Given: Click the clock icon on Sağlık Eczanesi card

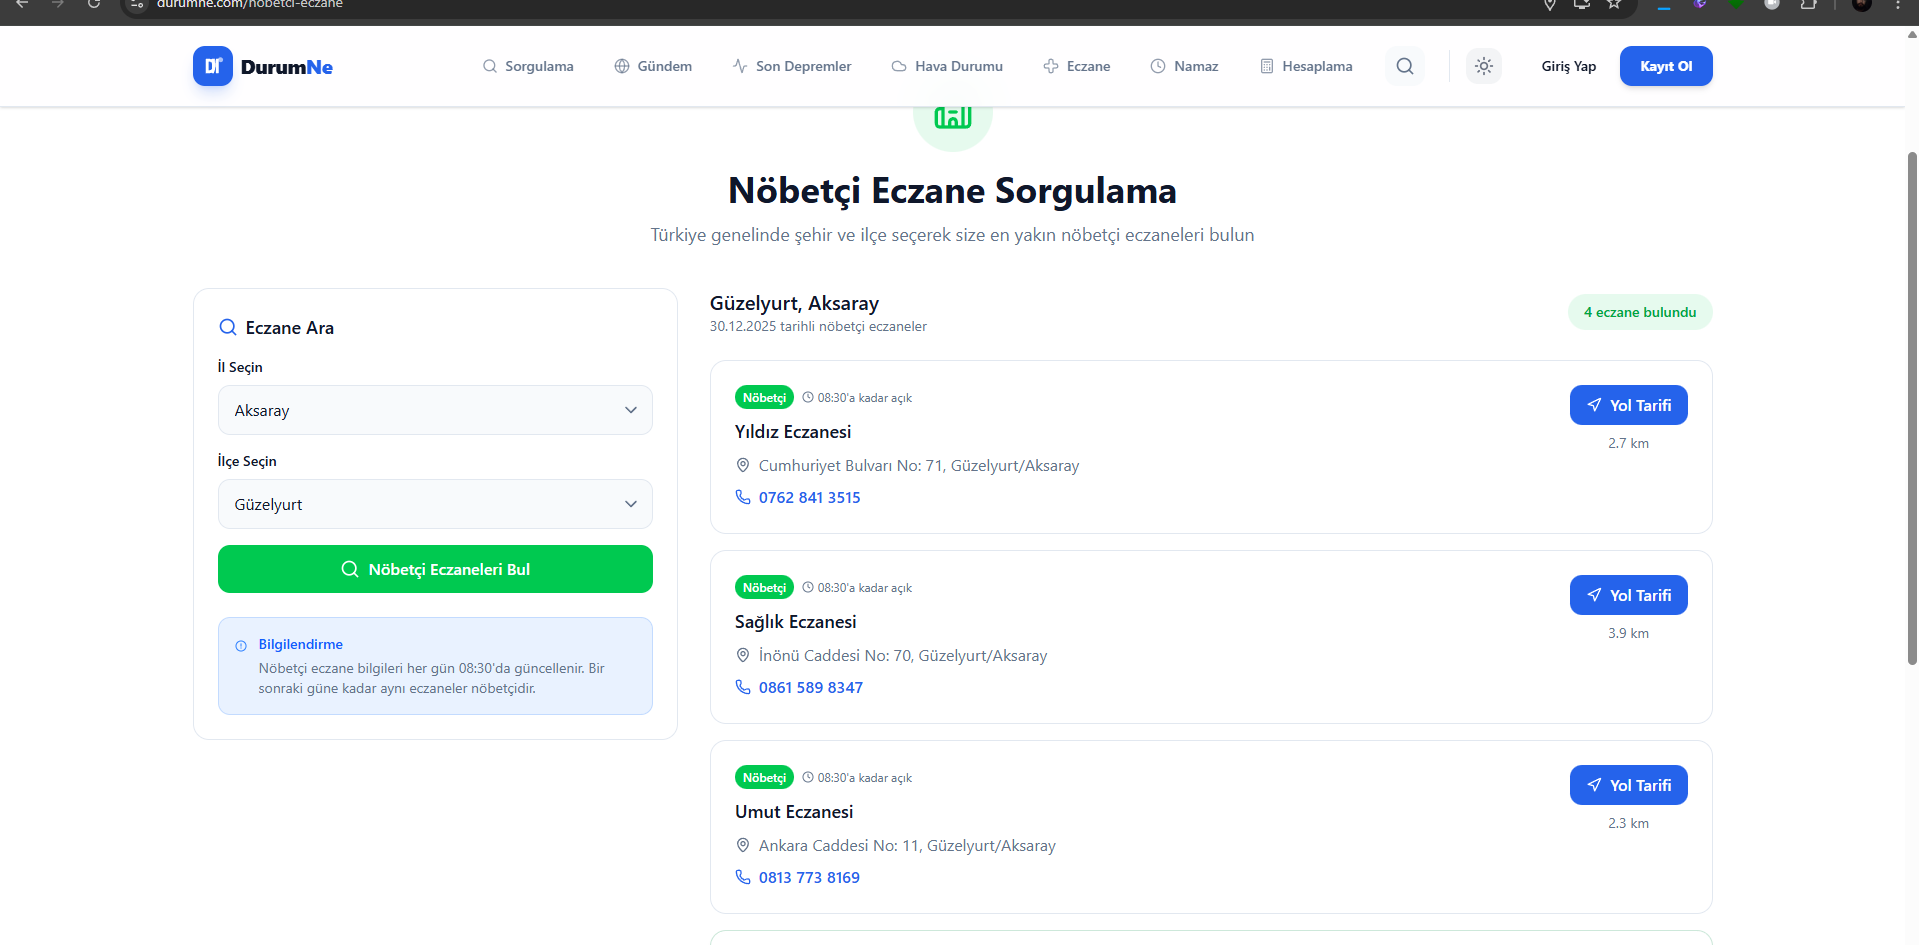Looking at the screenshot, I should [x=808, y=587].
